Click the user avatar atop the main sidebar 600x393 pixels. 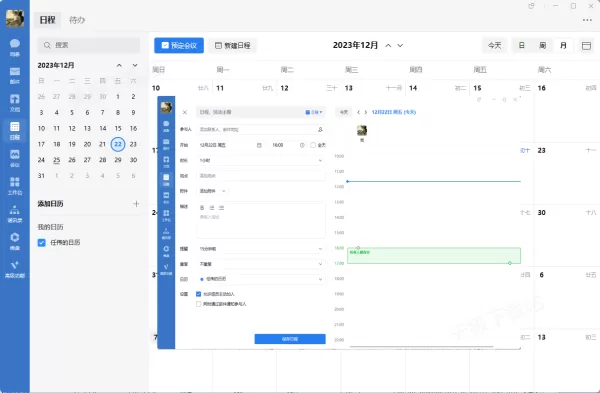pos(15,18)
